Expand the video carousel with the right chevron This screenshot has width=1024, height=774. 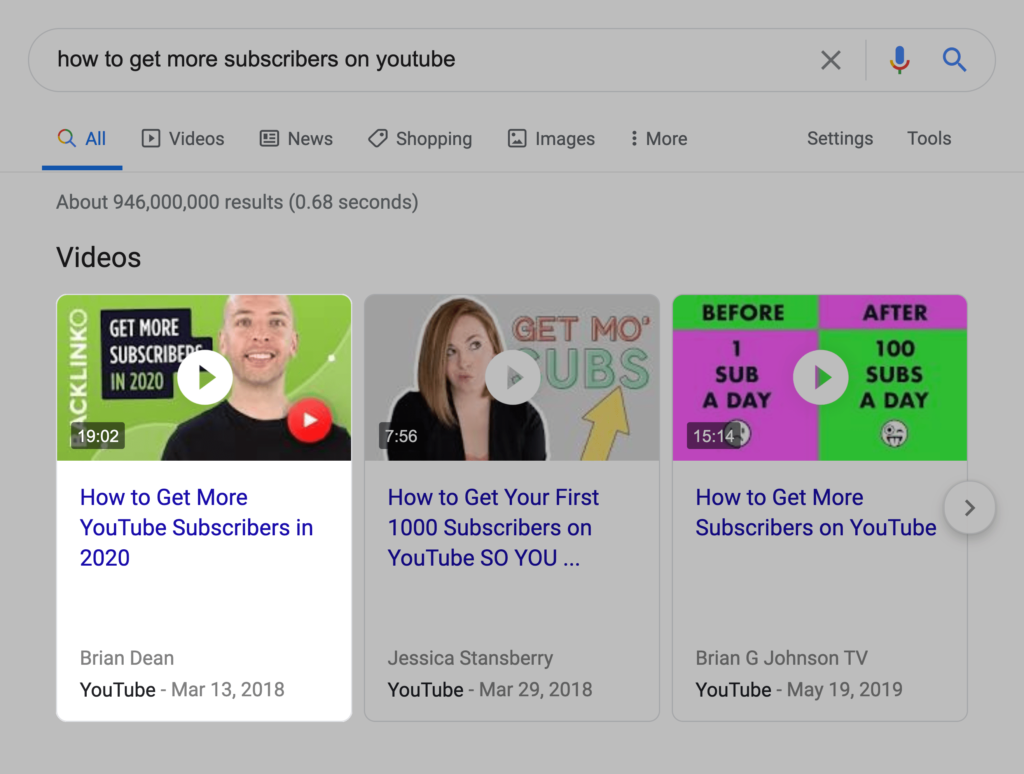[x=969, y=508]
